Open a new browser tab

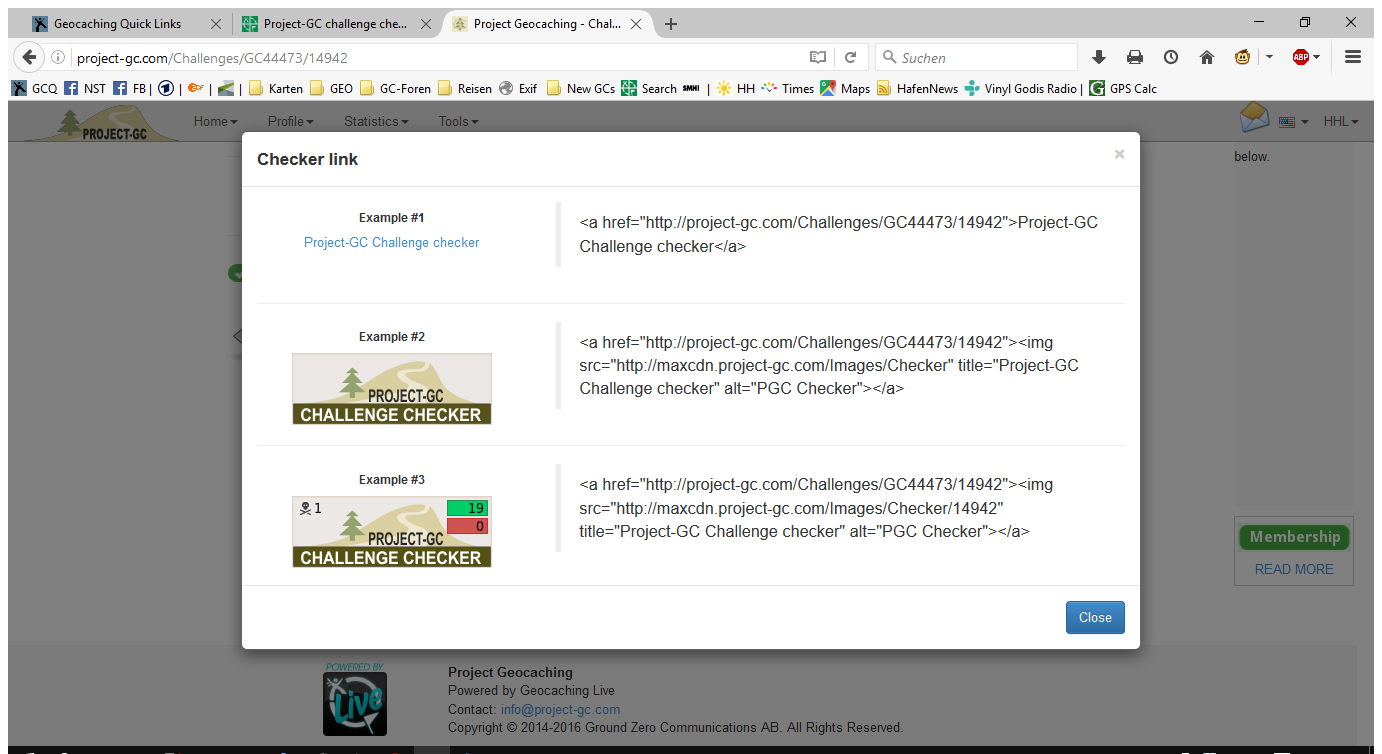(x=671, y=24)
